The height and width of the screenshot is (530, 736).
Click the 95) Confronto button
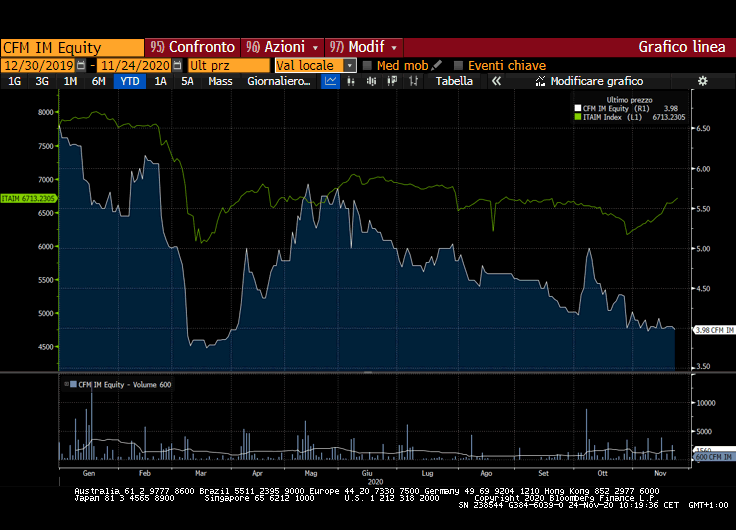click(x=192, y=47)
